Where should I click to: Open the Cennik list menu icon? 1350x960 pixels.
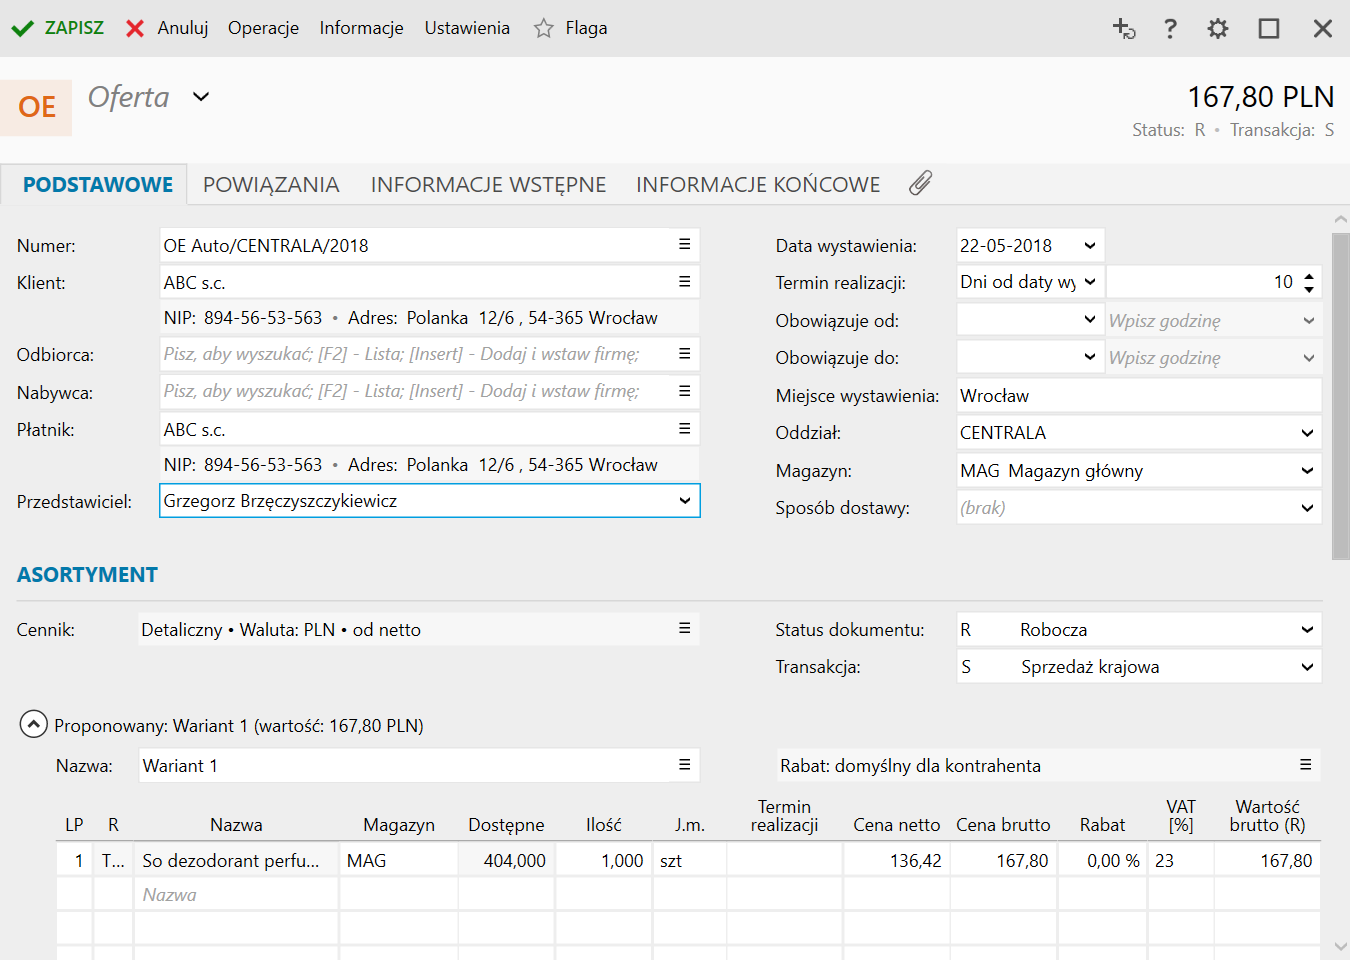685,628
